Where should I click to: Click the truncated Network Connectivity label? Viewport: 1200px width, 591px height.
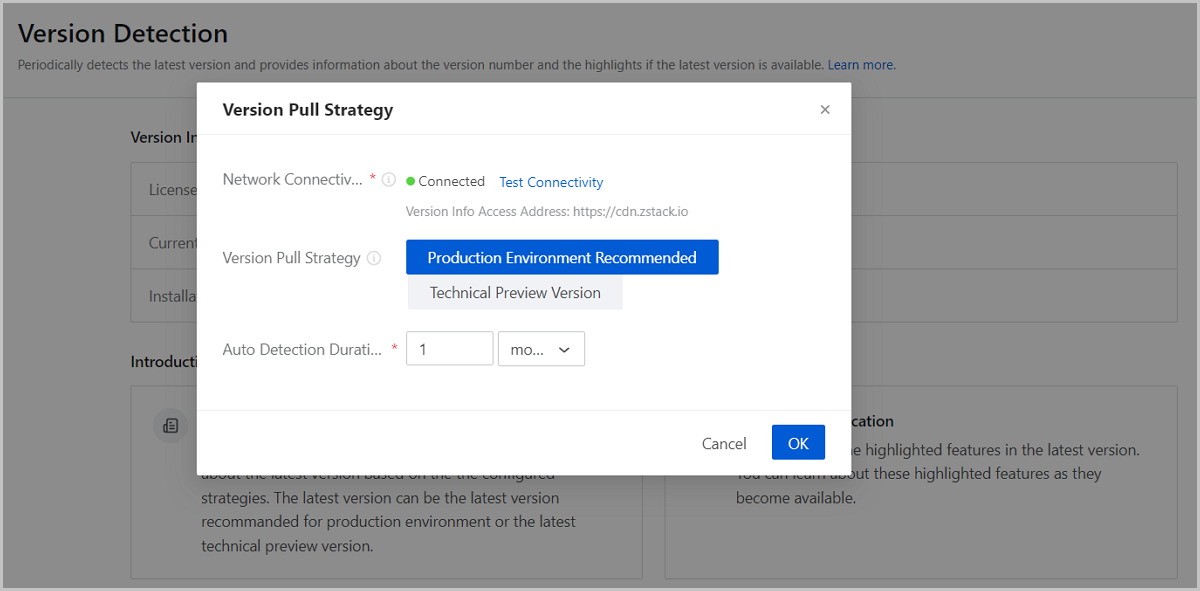(x=292, y=180)
